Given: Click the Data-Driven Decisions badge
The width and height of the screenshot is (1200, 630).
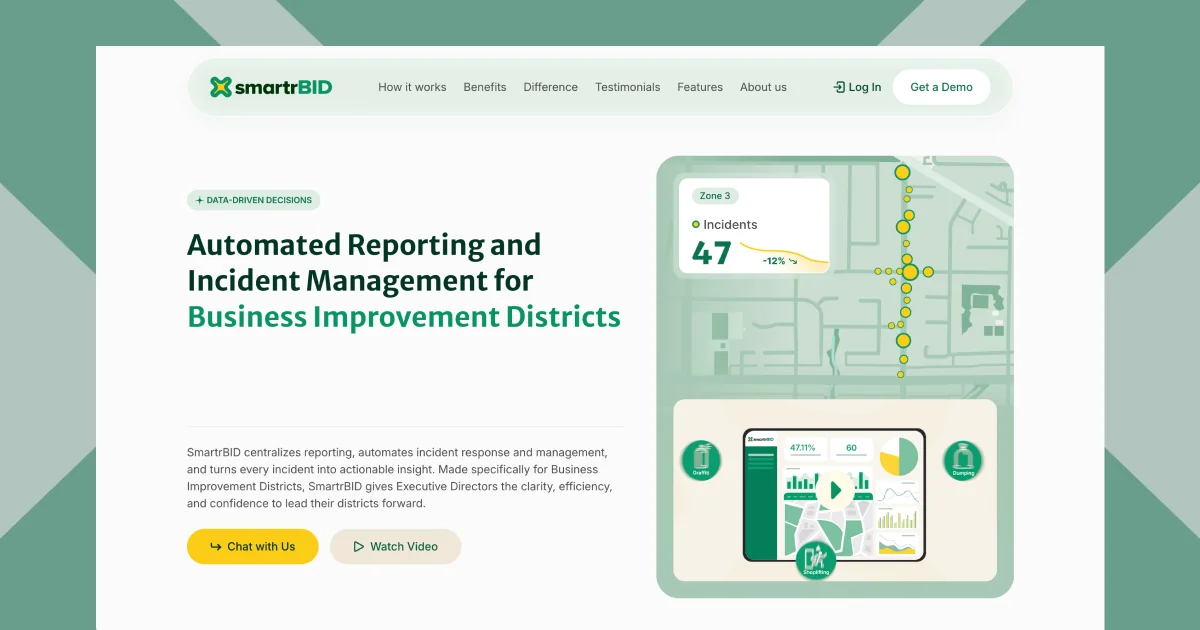Looking at the screenshot, I should tap(253, 200).
